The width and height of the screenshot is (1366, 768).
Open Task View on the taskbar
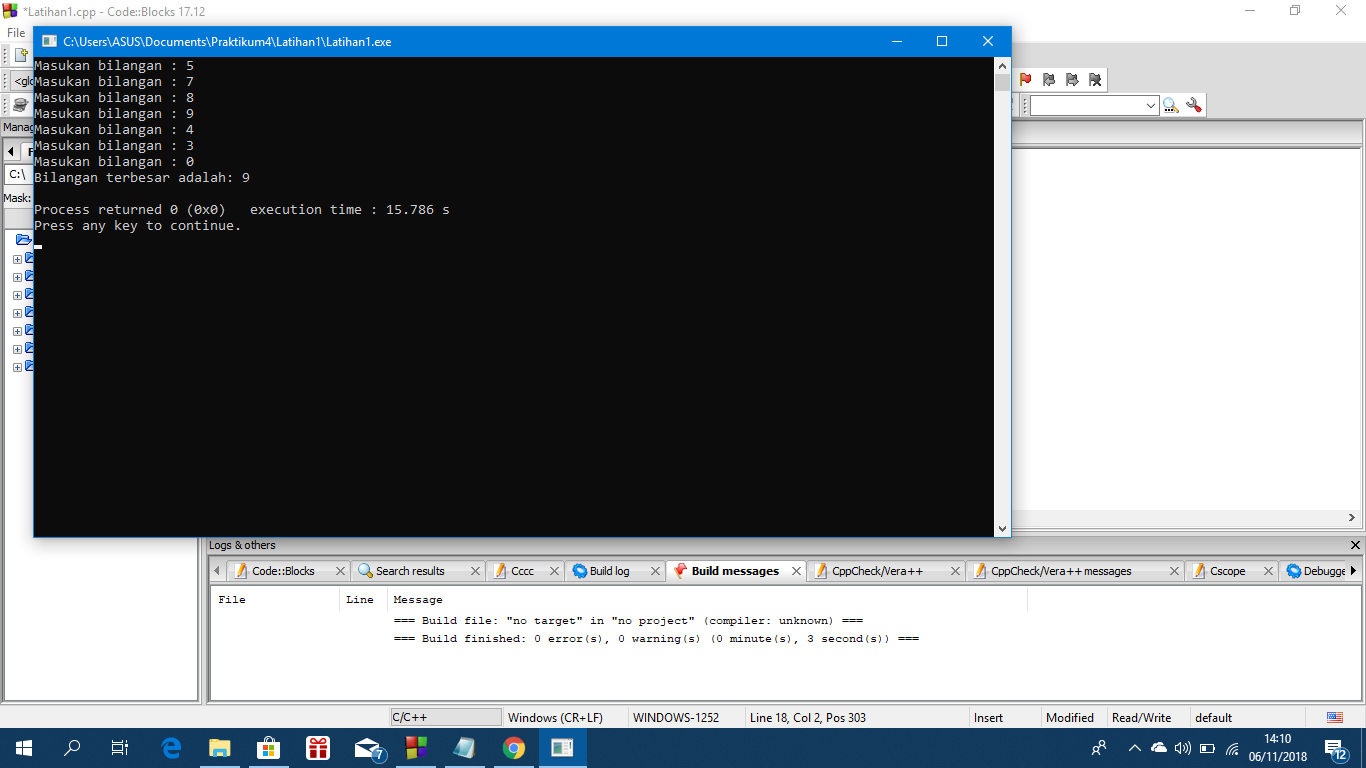pos(120,748)
